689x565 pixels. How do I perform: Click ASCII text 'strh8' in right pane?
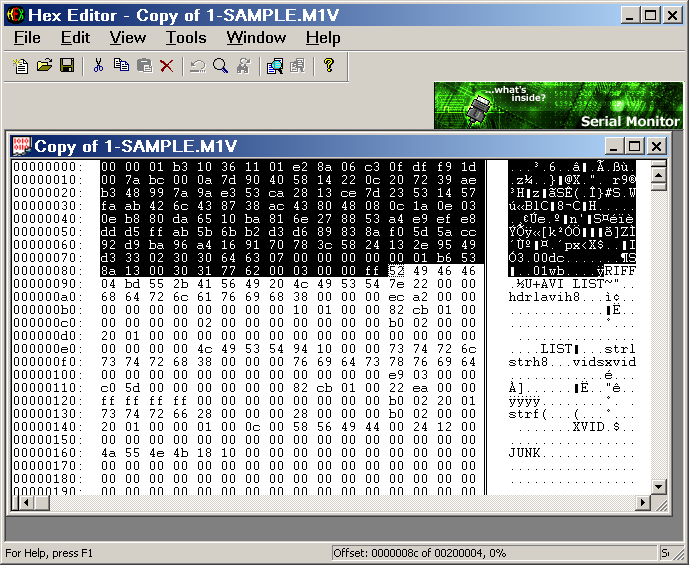[528, 362]
